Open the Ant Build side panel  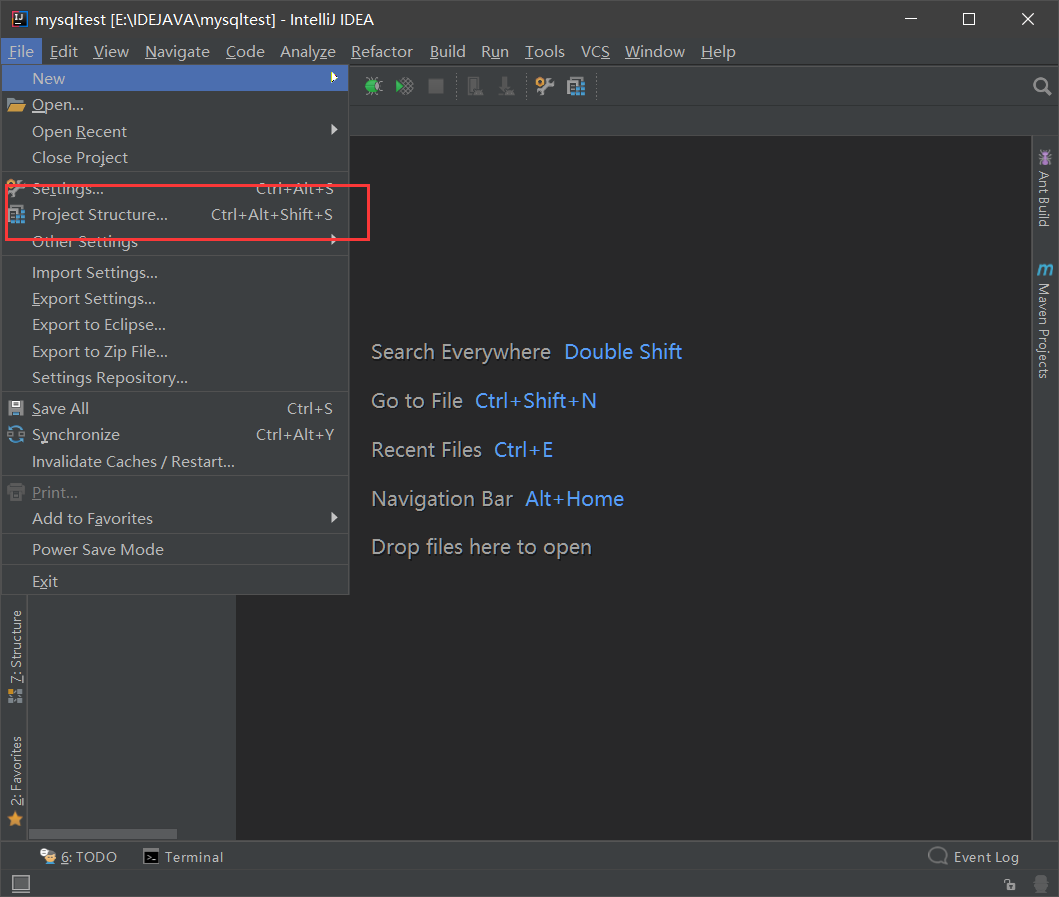[x=1044, y=188]
